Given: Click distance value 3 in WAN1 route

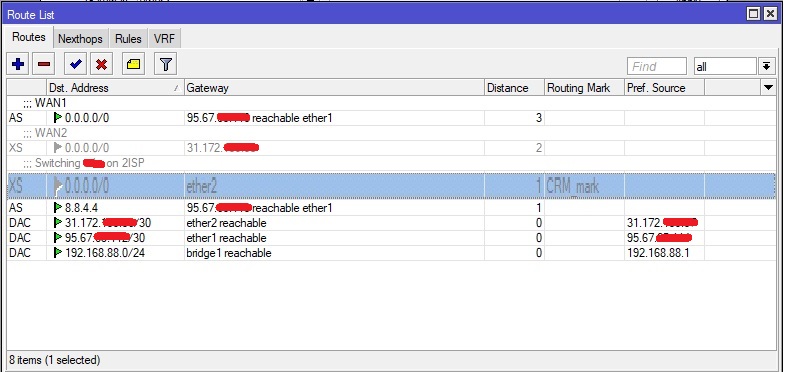Looking at the screenshot, I should click(539, 118).
